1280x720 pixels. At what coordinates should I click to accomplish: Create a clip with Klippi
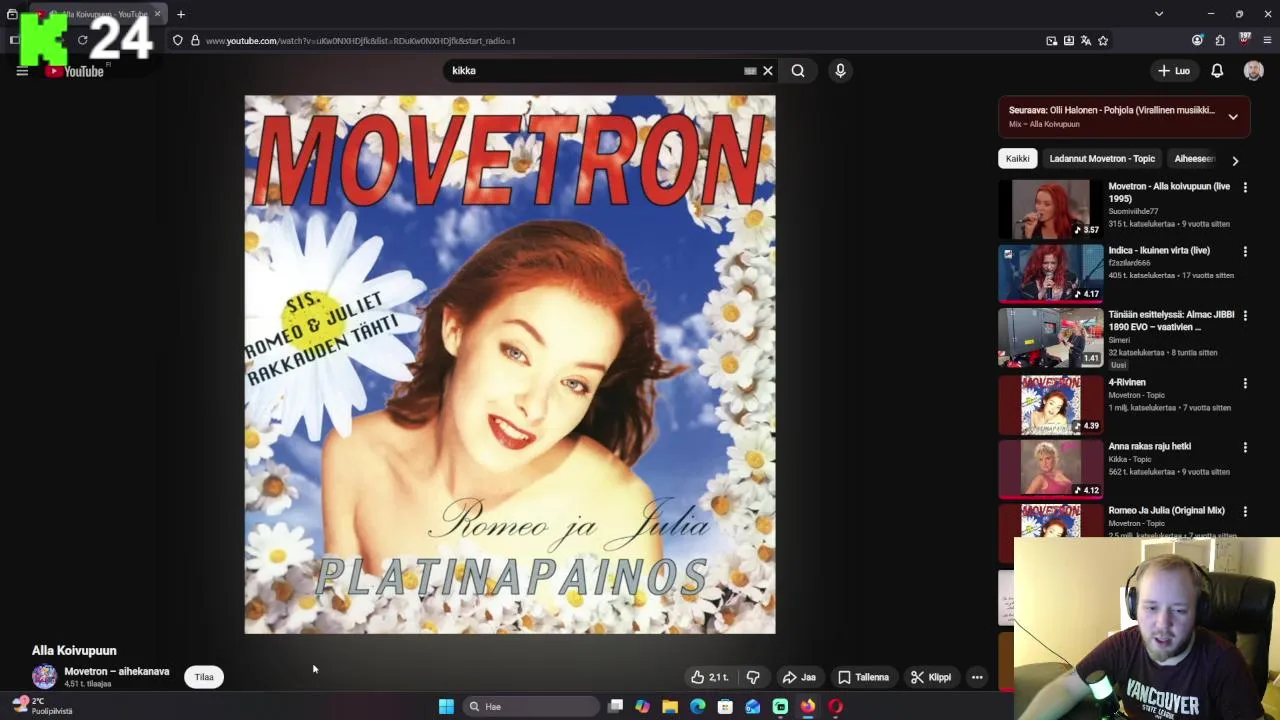point(931,677)
